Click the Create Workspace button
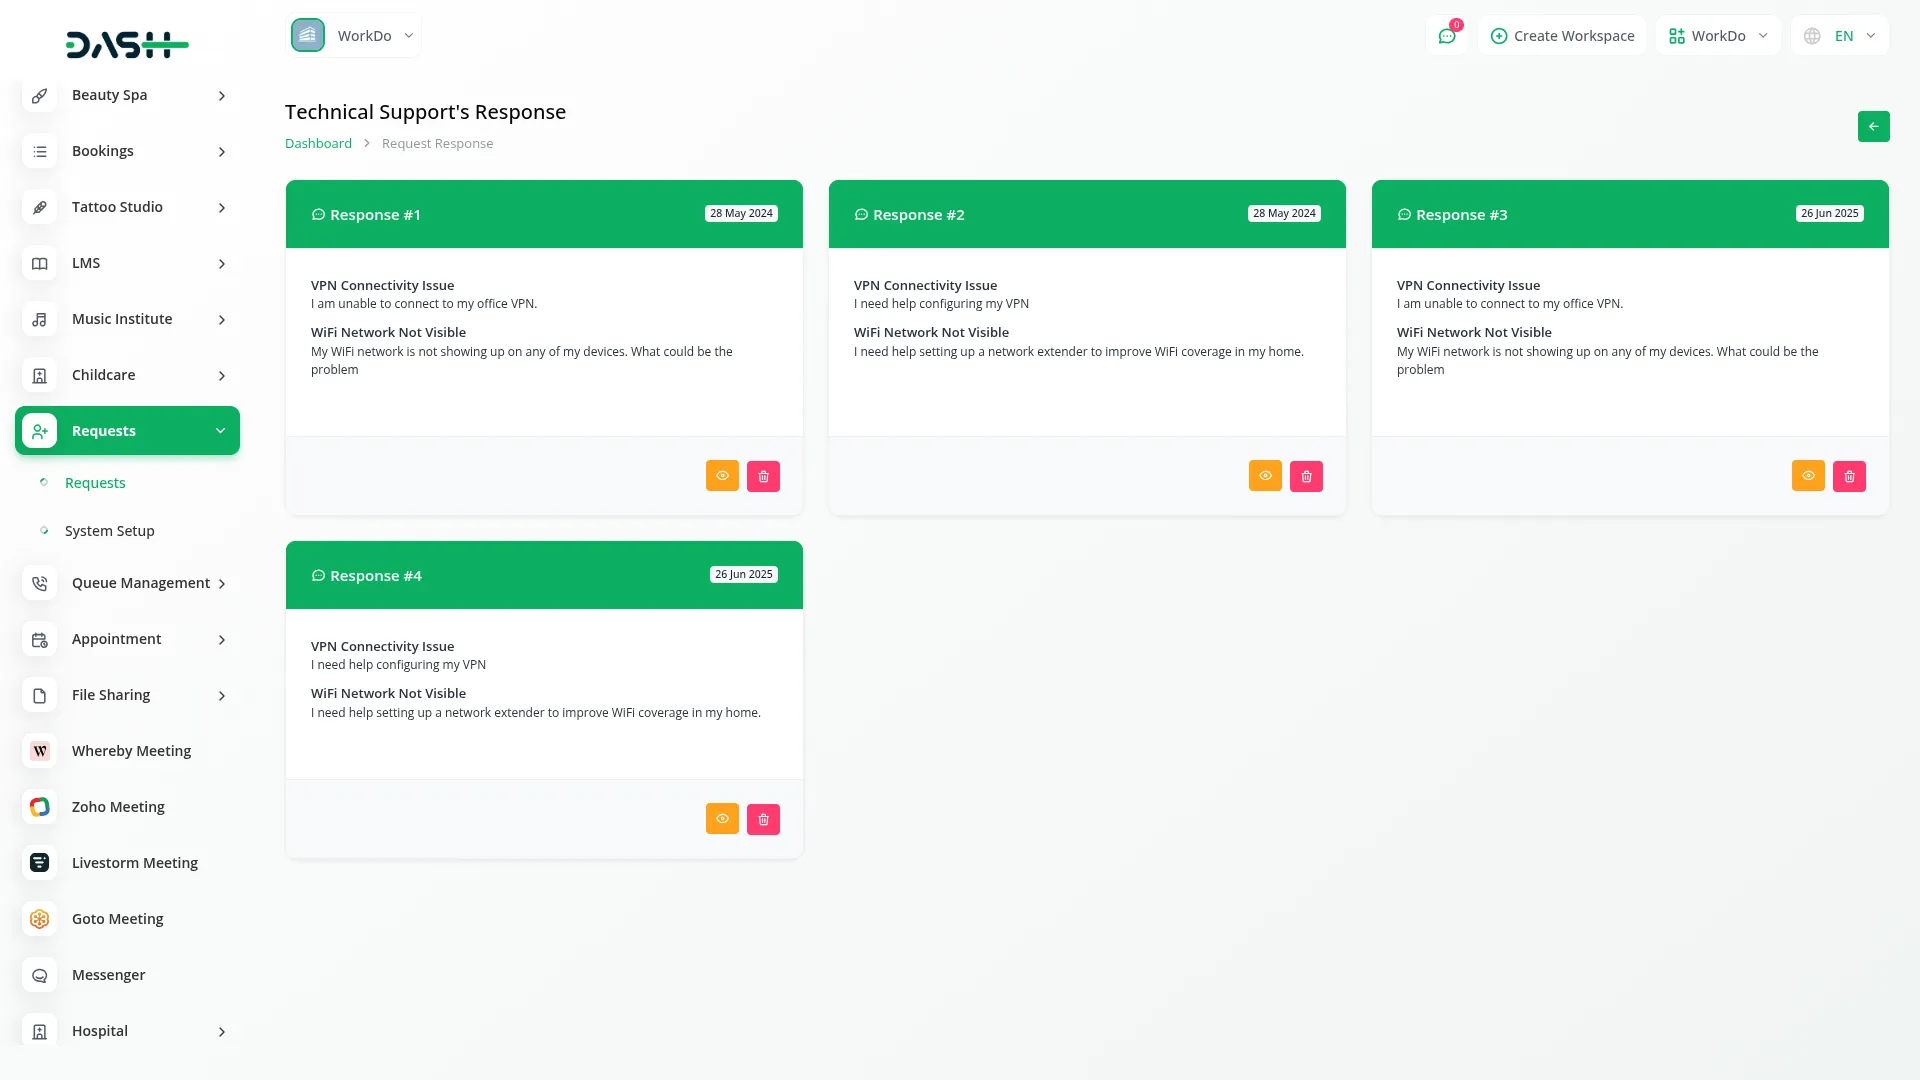This screenshot has height=1080, width=1920. tap(1562, 36)
